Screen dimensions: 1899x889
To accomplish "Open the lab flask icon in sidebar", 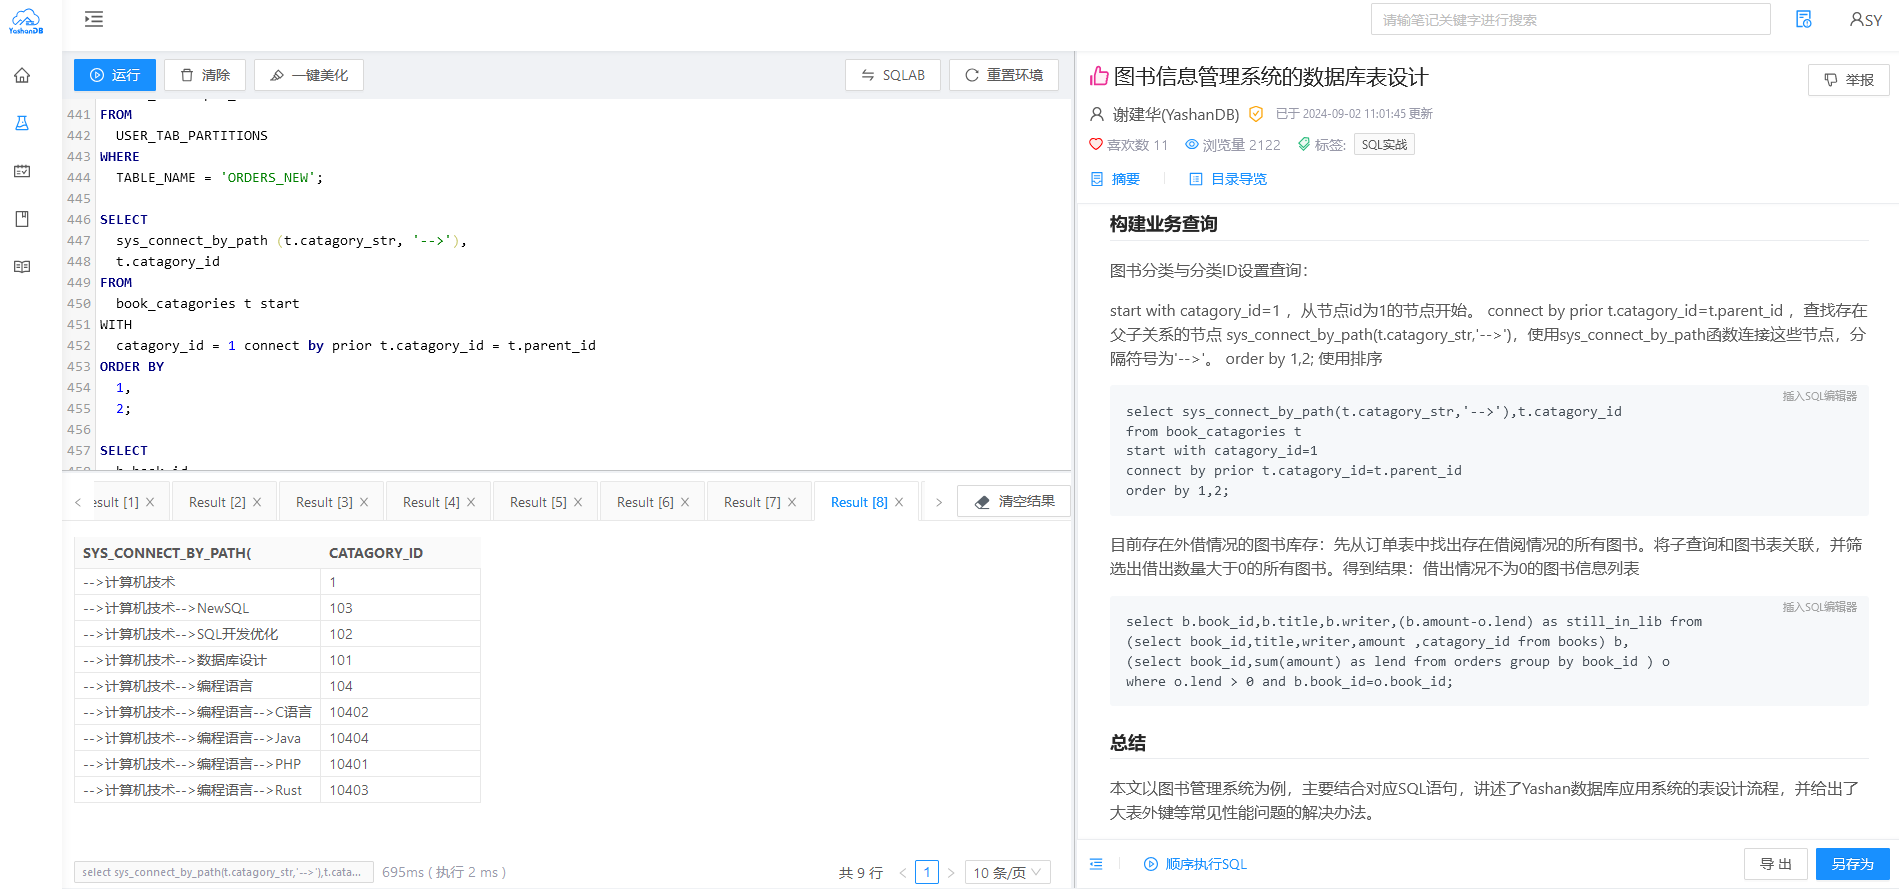I will [x=22, y=123].
